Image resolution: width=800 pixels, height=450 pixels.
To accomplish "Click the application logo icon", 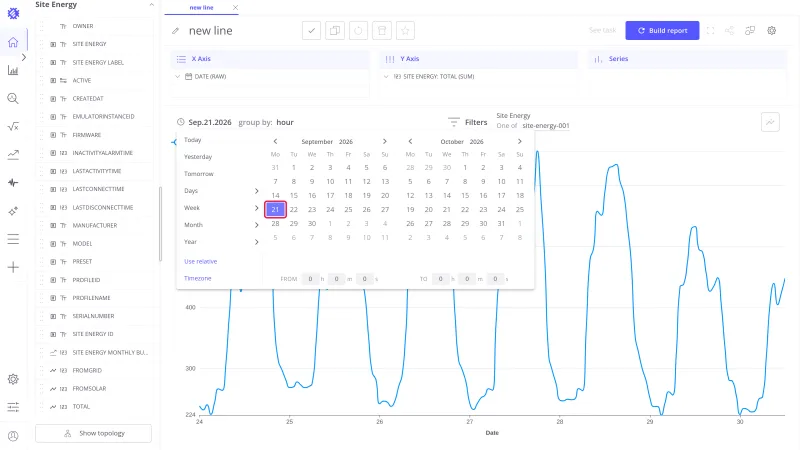I will [x=13, y=14].
